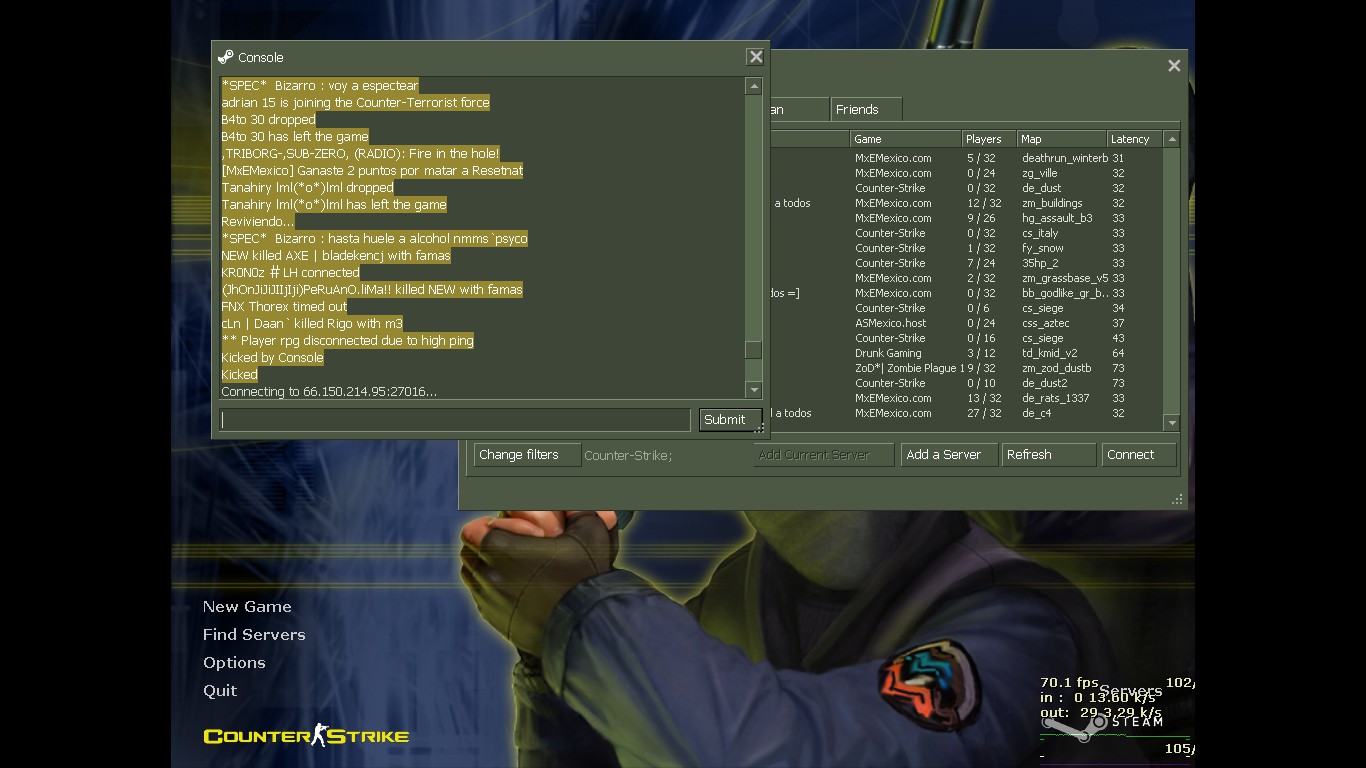Screen dimensions: 1366x768
Task: Select the td_kmid_v2 Drunk Gaming server
Action: [x=966, y=353]
